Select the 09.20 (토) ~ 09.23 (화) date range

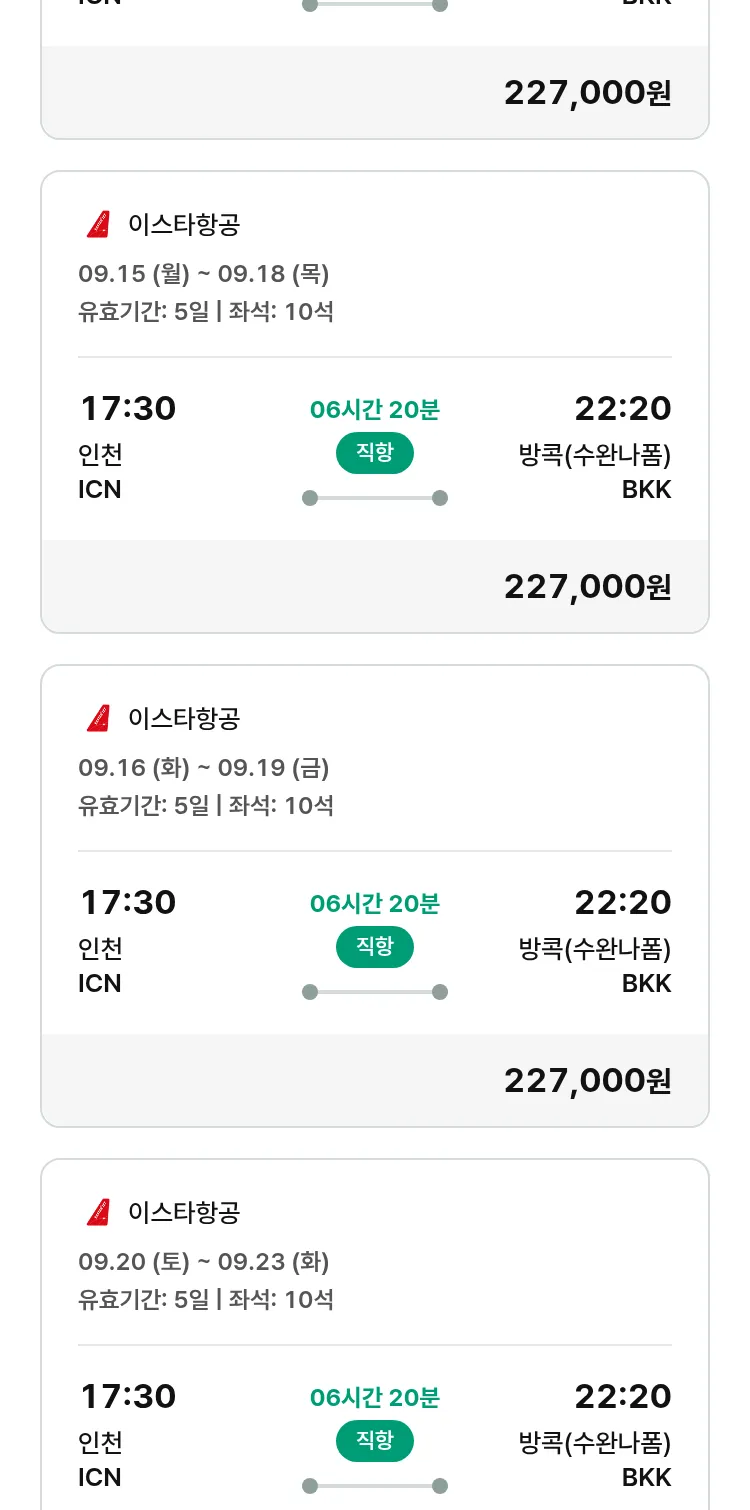[x=204, y=1261]
